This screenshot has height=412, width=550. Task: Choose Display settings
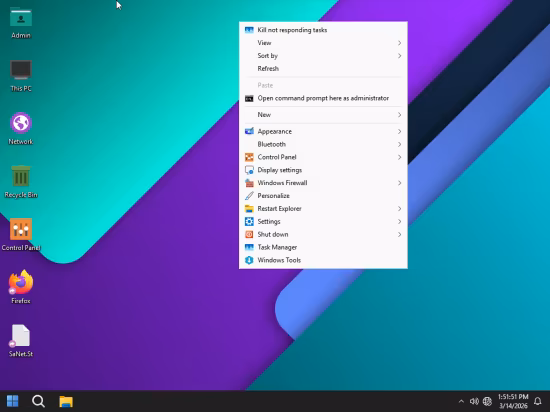323,170
